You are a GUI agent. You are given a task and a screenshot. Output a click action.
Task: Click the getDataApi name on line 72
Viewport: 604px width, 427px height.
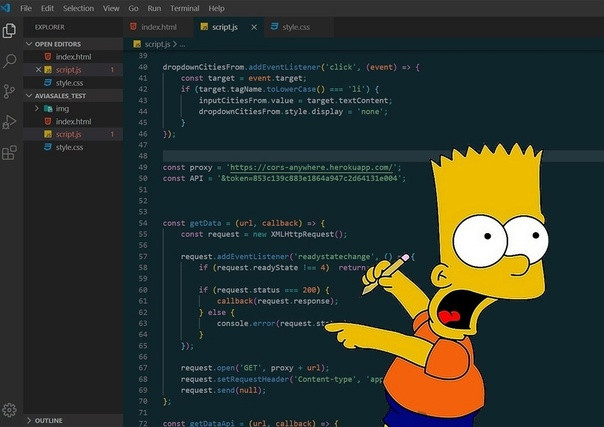pyautogui.click(x=212, y=423)
